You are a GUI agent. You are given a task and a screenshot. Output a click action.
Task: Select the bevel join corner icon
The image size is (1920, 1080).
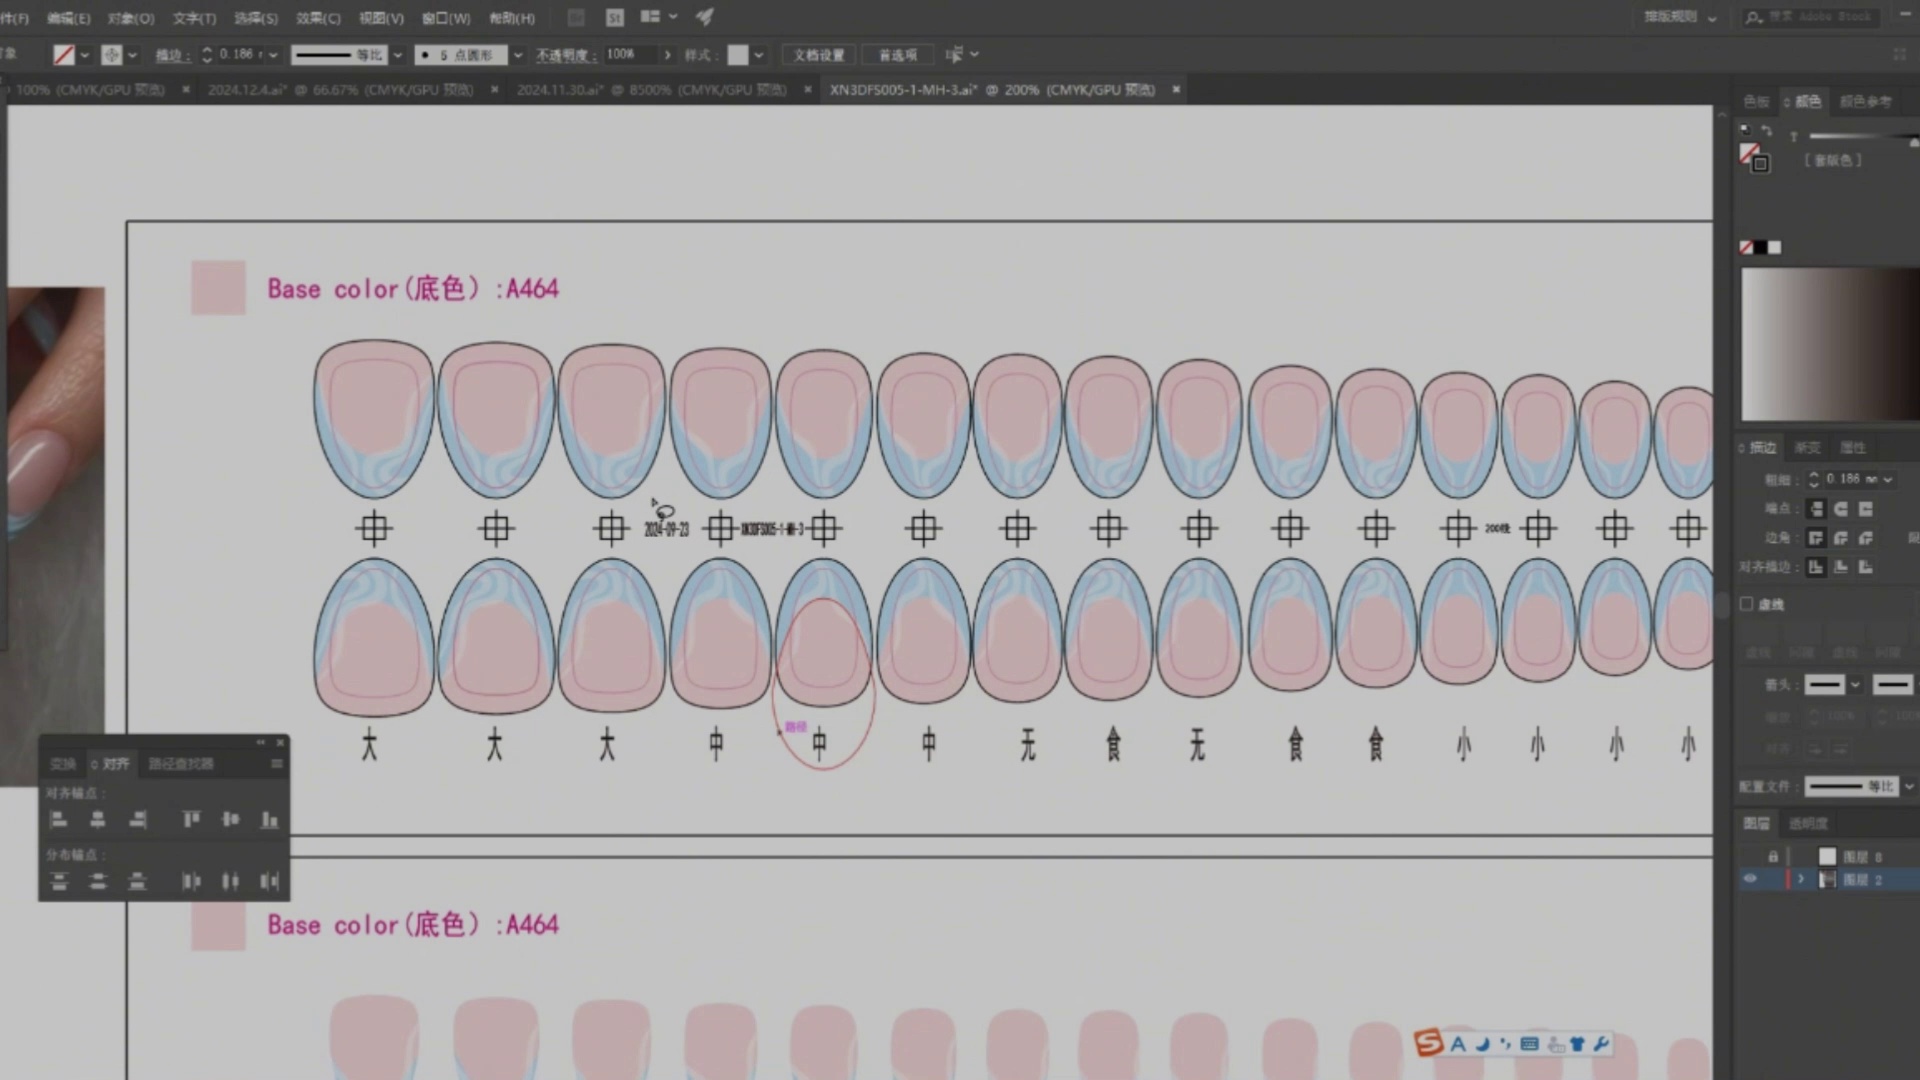tap(1866, 538)
